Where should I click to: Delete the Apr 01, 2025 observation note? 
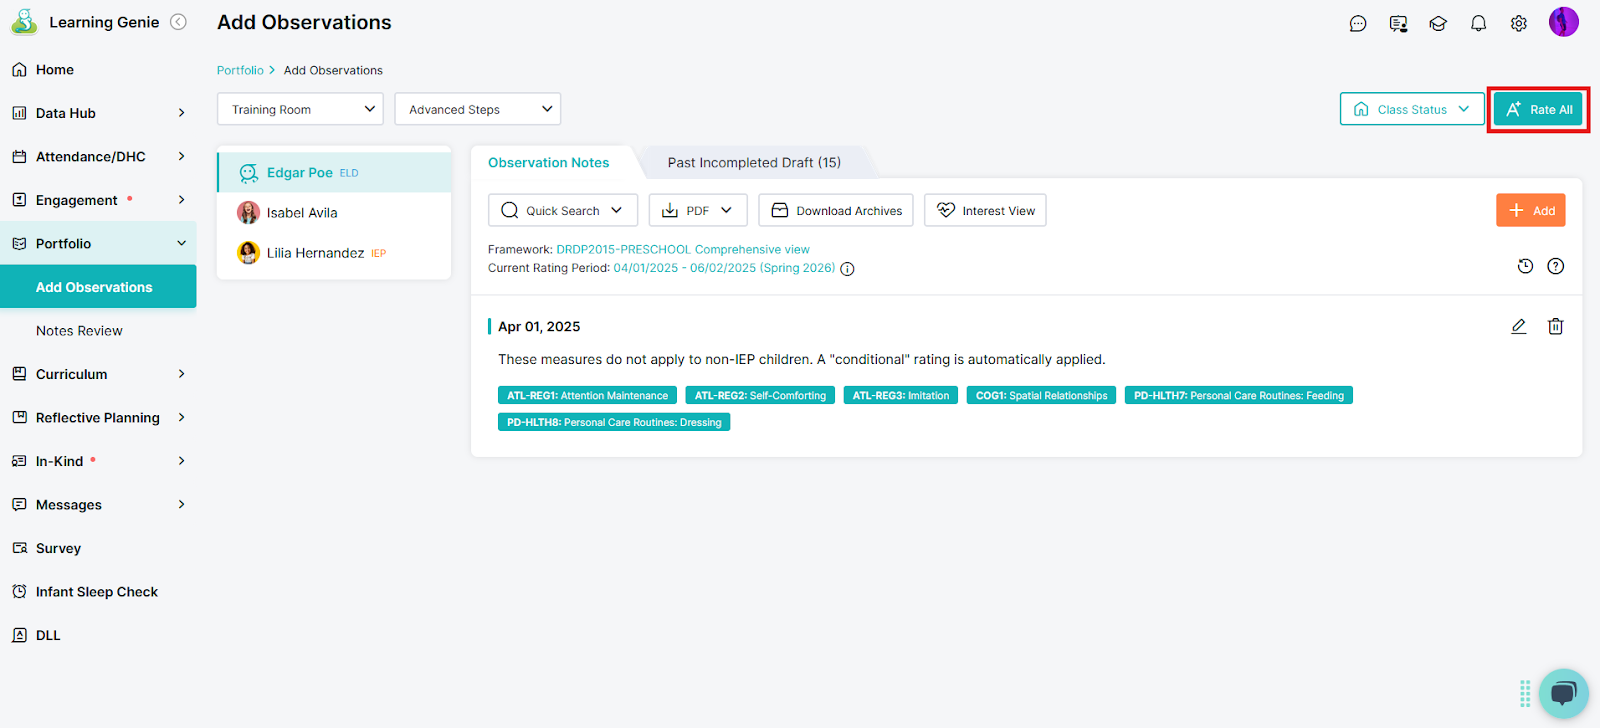point(1556,326)
